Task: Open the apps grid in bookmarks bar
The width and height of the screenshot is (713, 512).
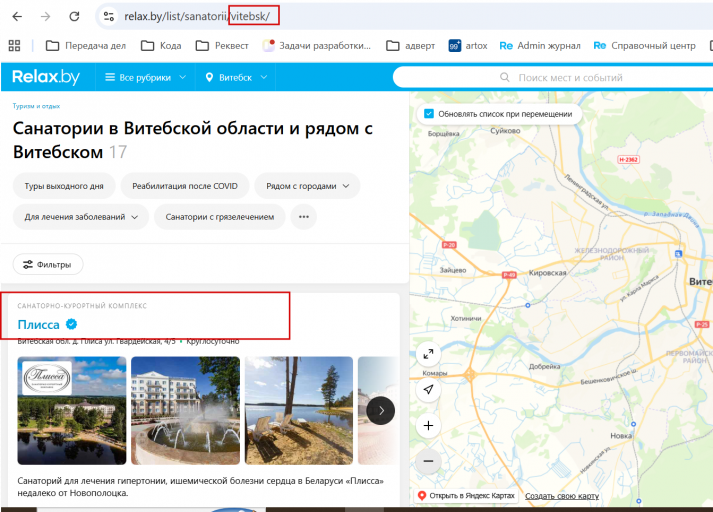Action: point(15,45)
